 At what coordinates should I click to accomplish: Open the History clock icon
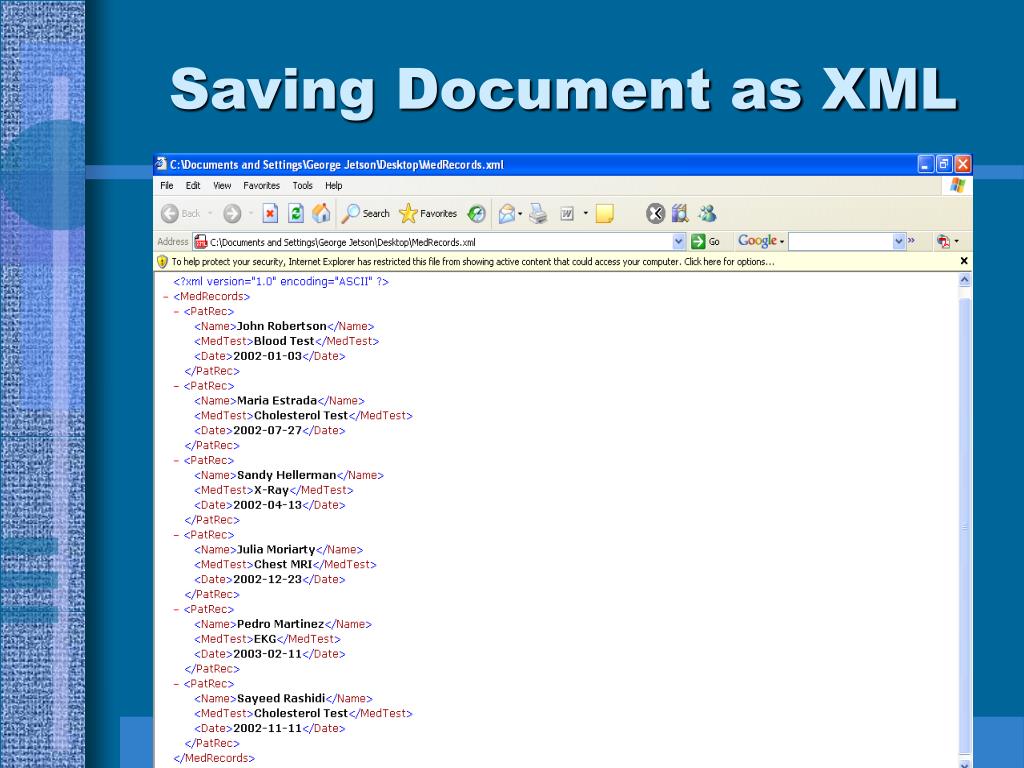(477, 214)
